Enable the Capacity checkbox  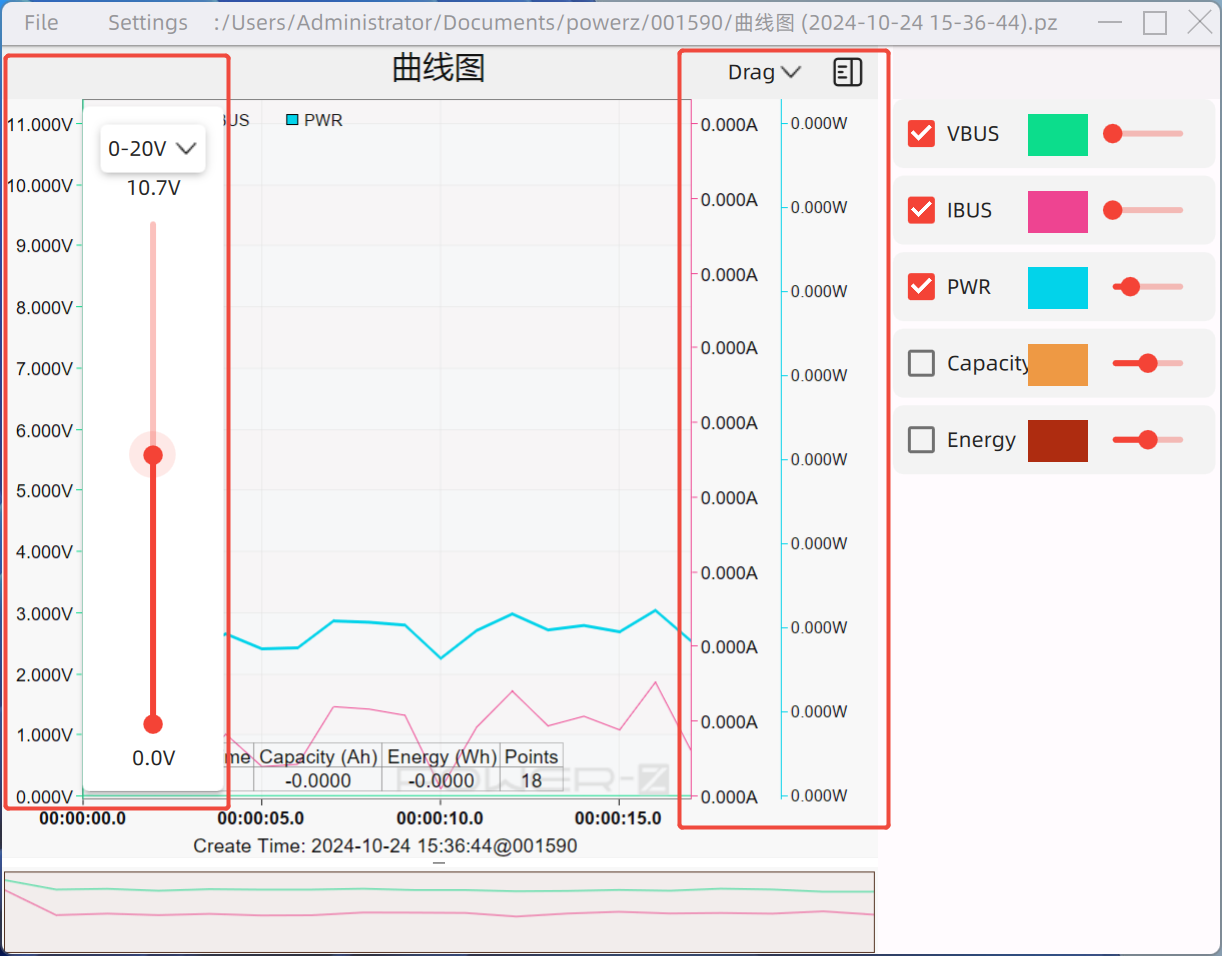[x=921, y=363]
